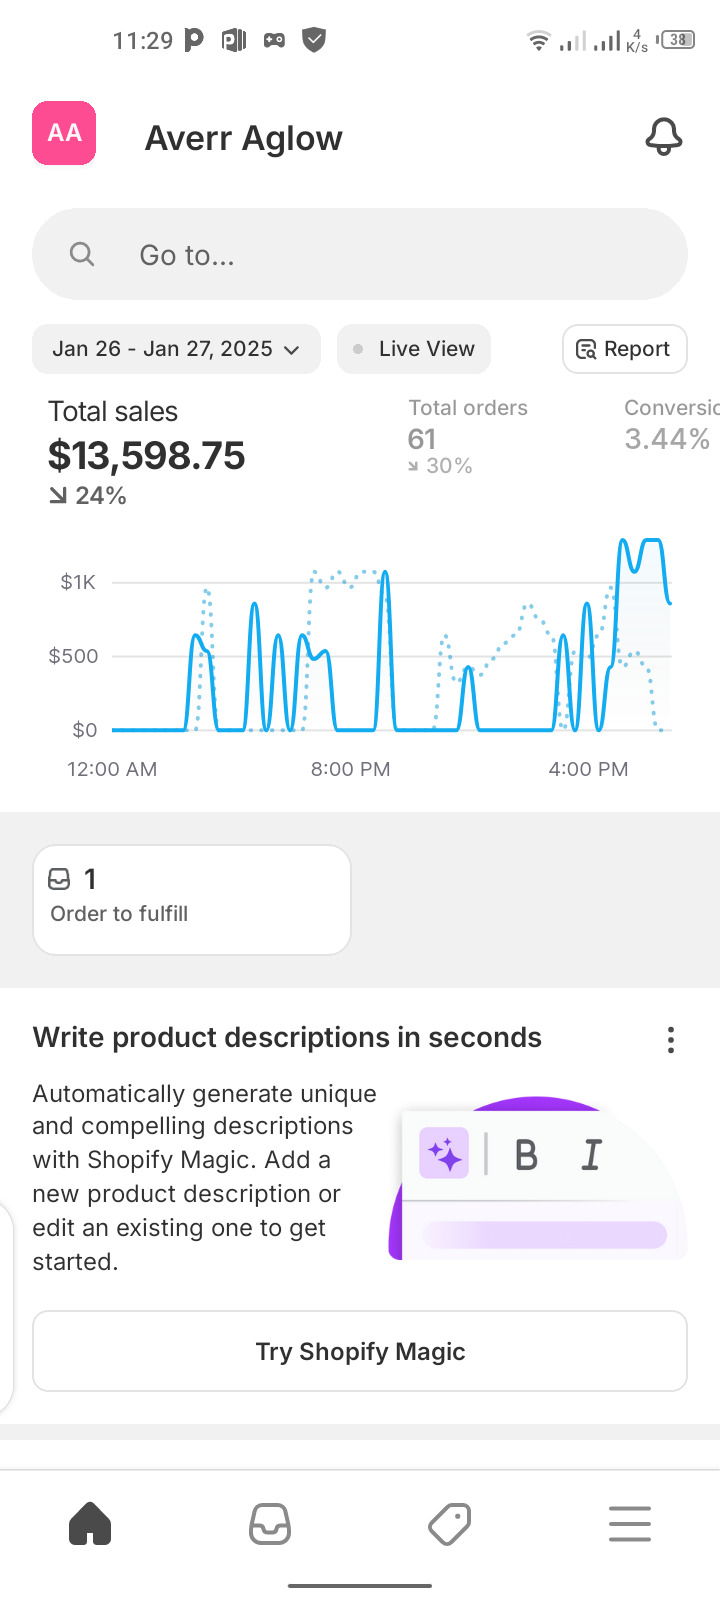This screenshot has height=1600, width=720.
Task: Open the Products tag tab icon
Action: point(450,1525)
